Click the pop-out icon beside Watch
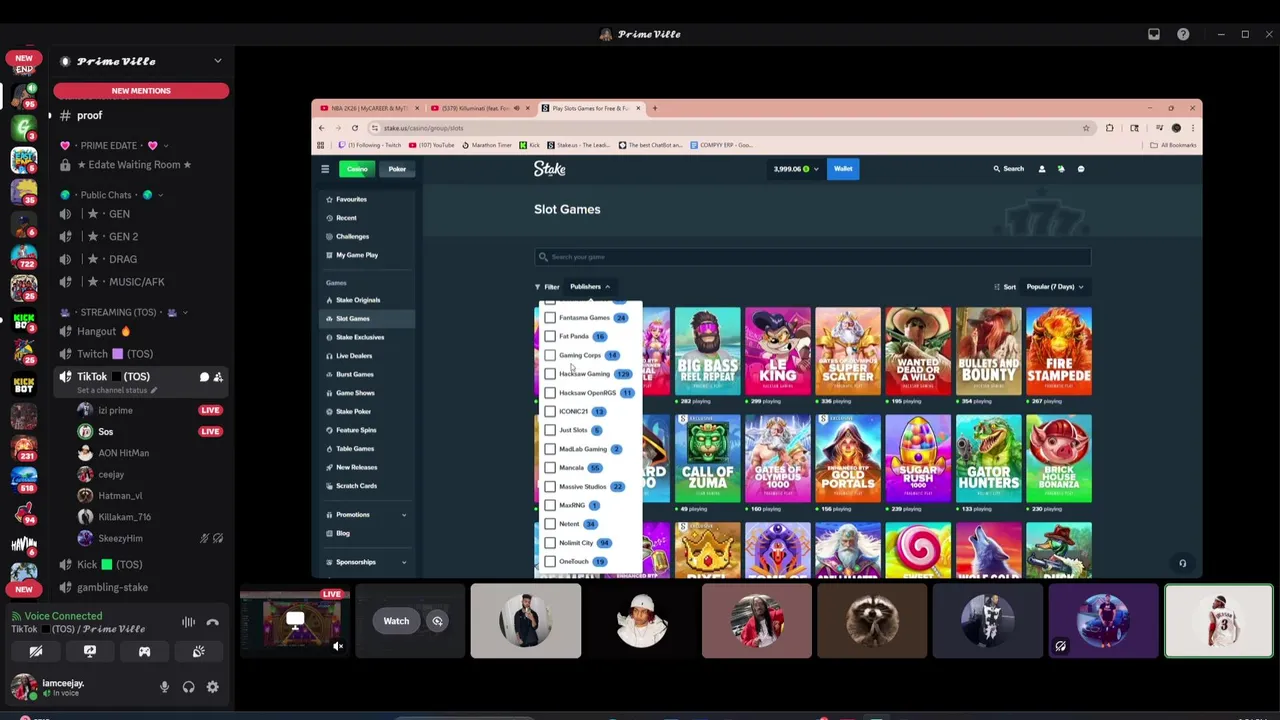 [437, 621]
